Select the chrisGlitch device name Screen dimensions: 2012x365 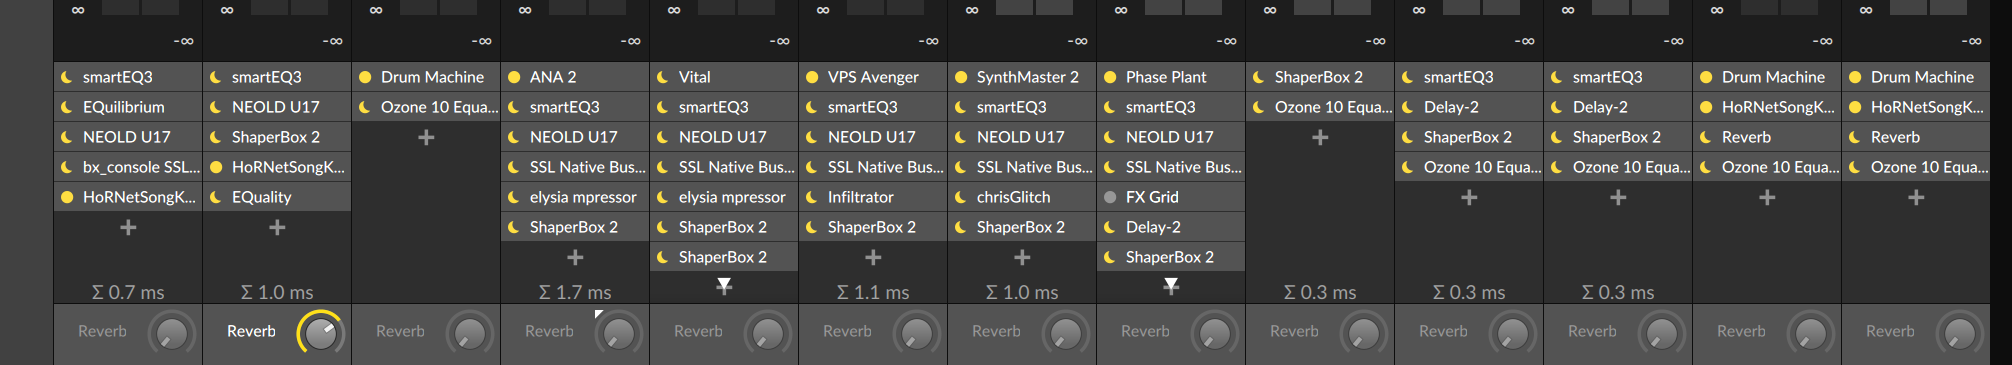click(x=1014, y=197)
